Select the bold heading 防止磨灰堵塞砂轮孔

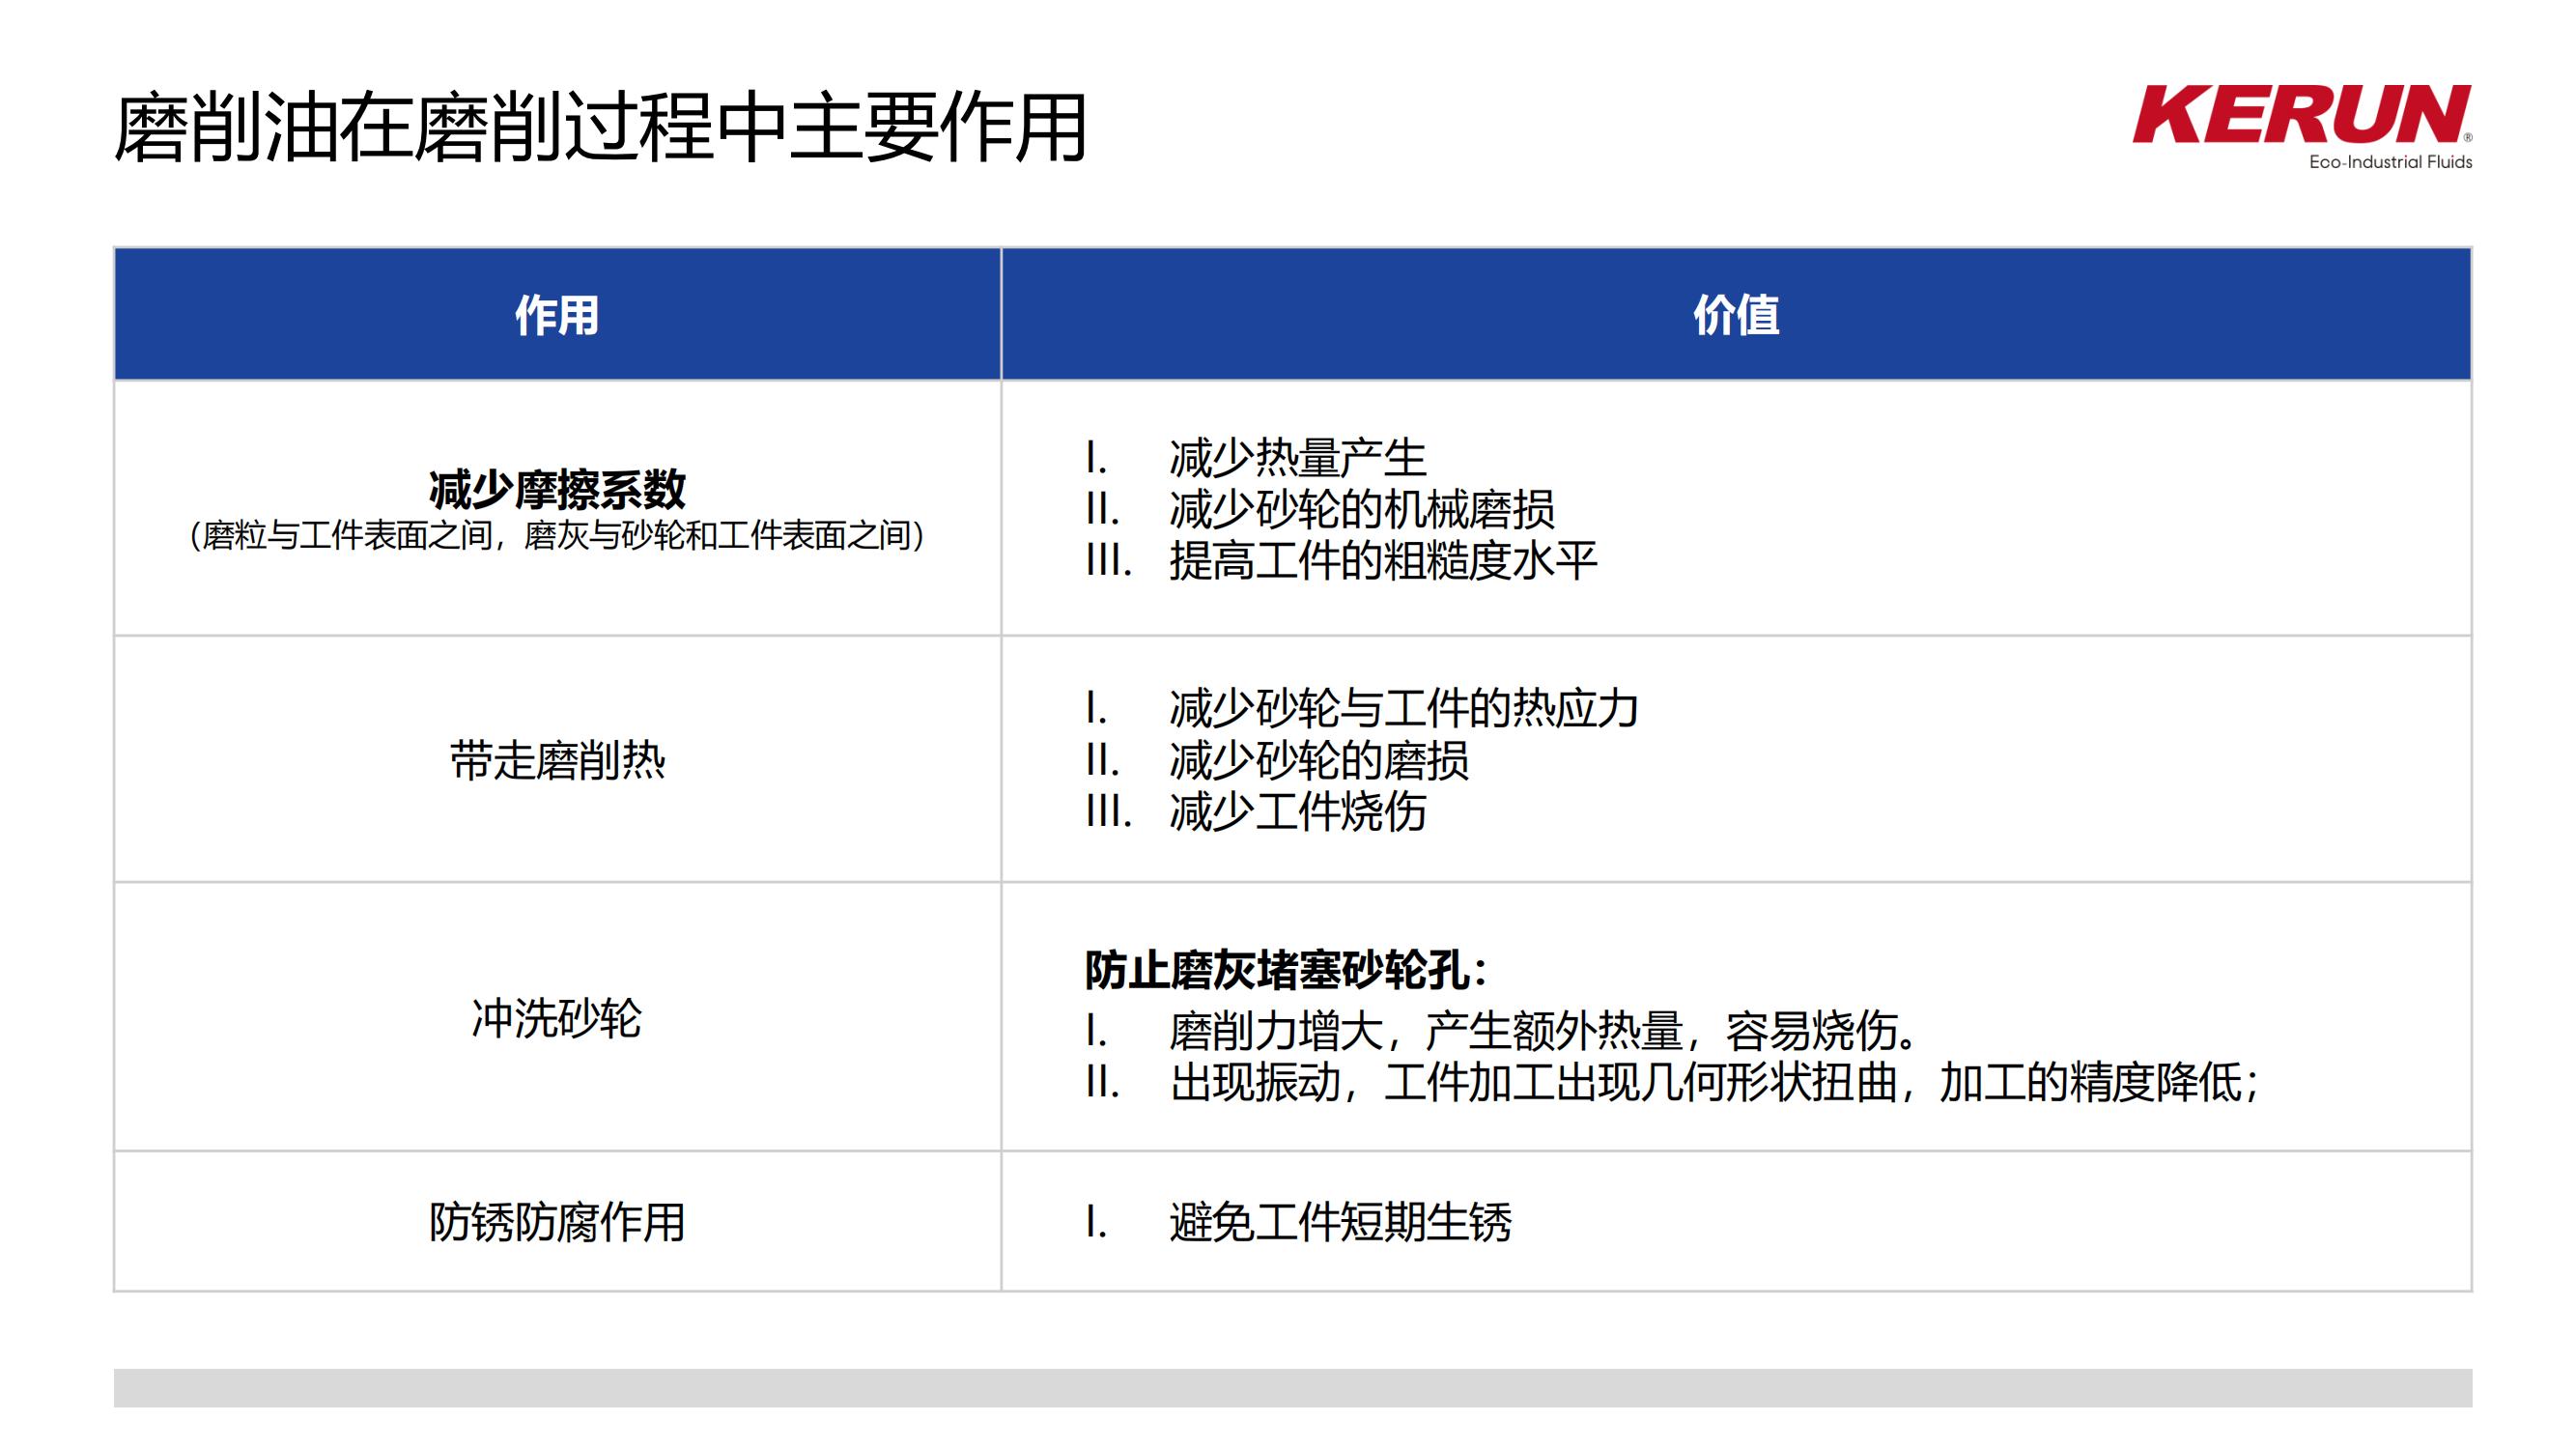(1278, 970)
